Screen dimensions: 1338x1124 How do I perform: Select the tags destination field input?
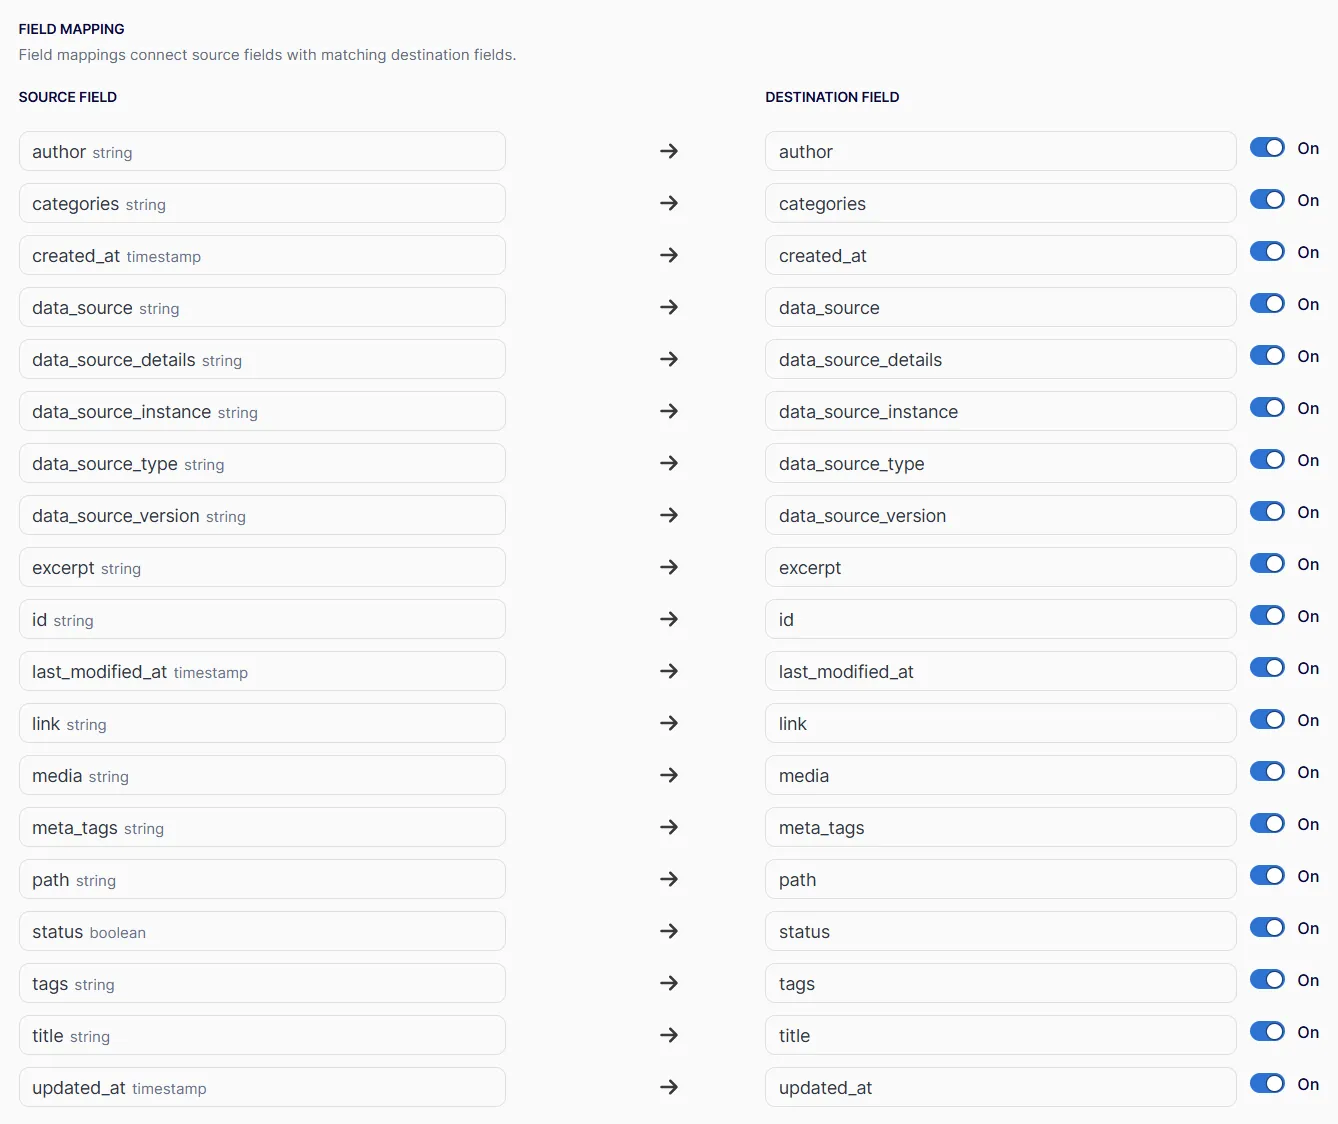click(1001, 983)
